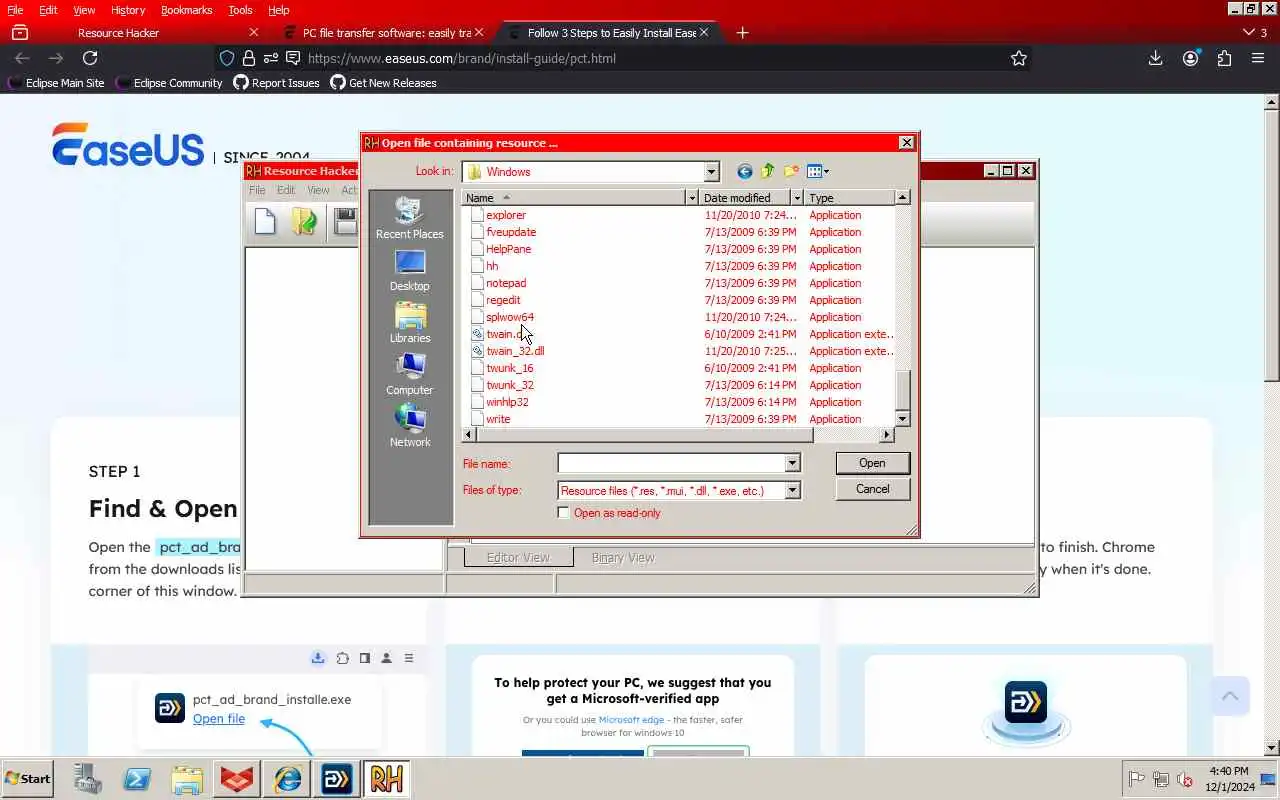Screen dimensions: 1280x800
Task: Open Server Manager from the taskbar
Action: point(88,779)
